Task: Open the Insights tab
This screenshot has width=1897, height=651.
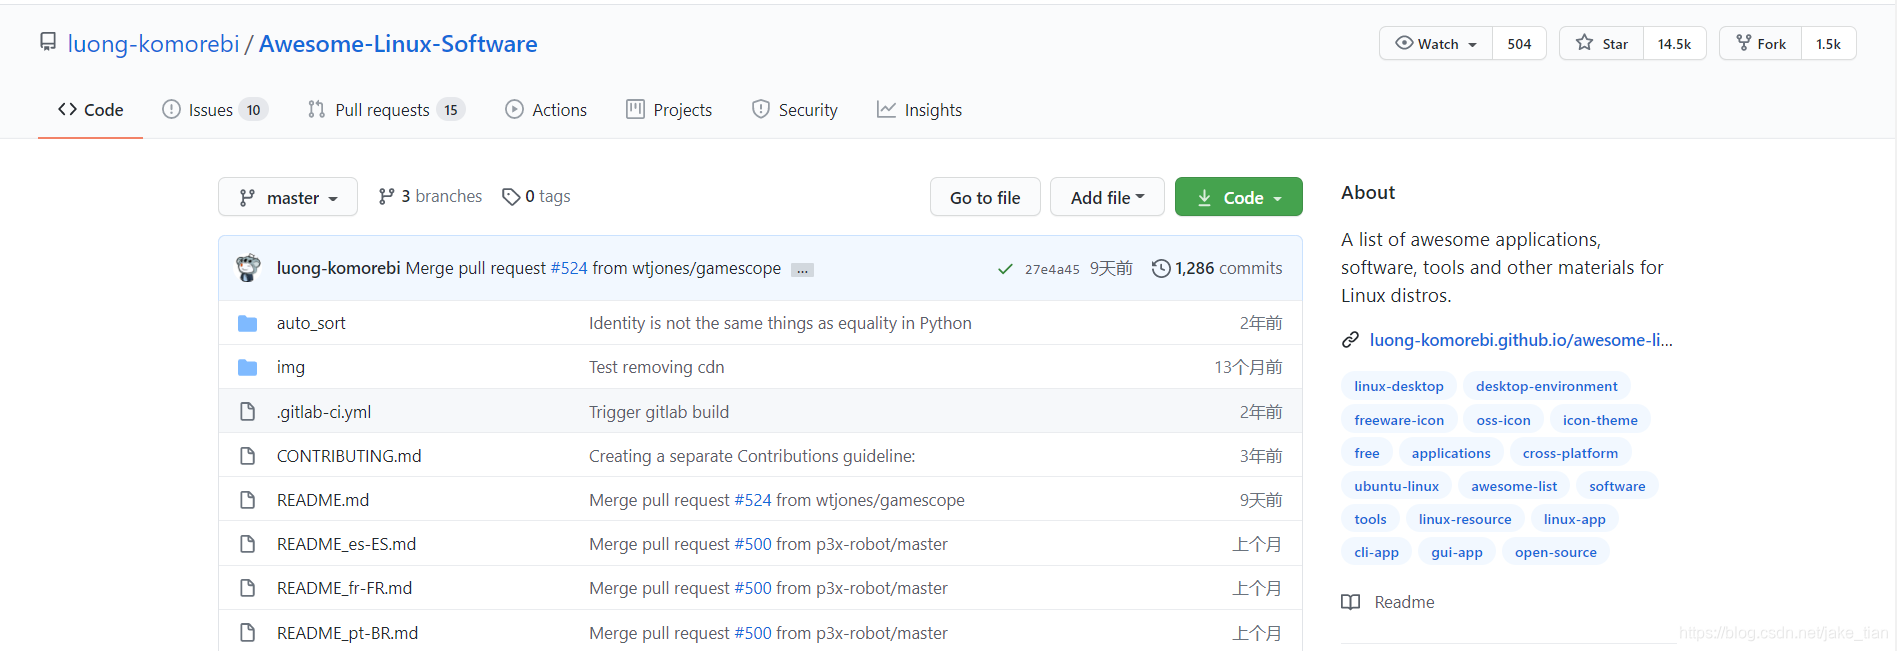Action: [x=919, y=110]
